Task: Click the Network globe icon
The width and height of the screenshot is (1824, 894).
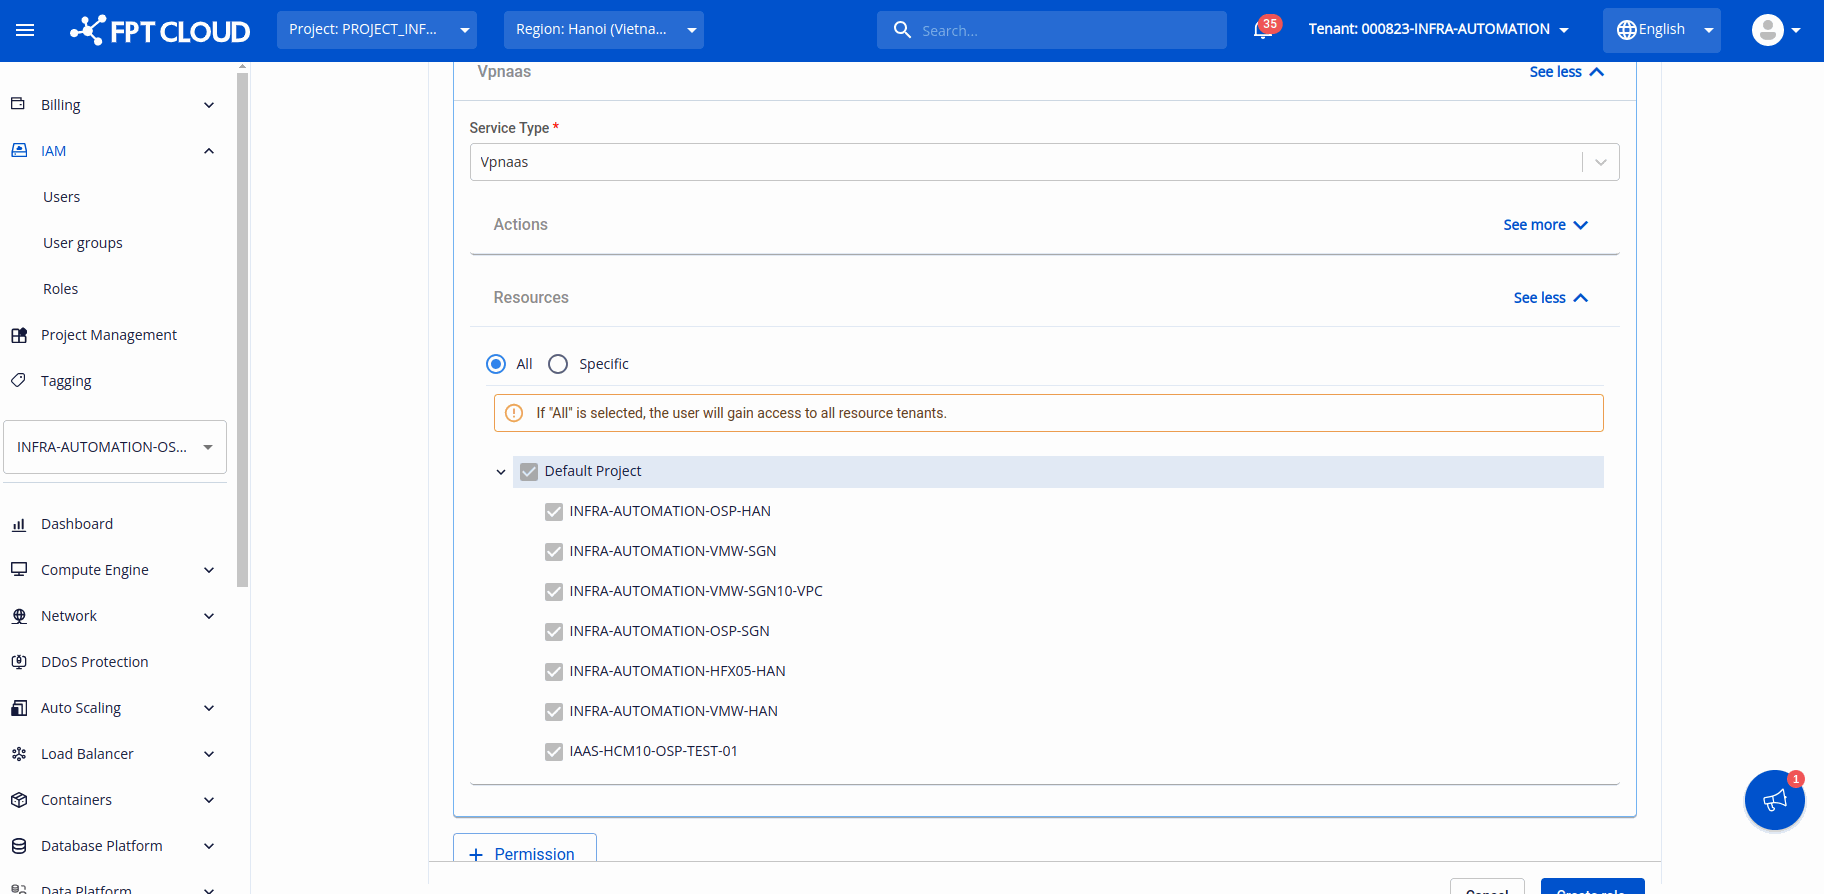Action: coord(18,616)
